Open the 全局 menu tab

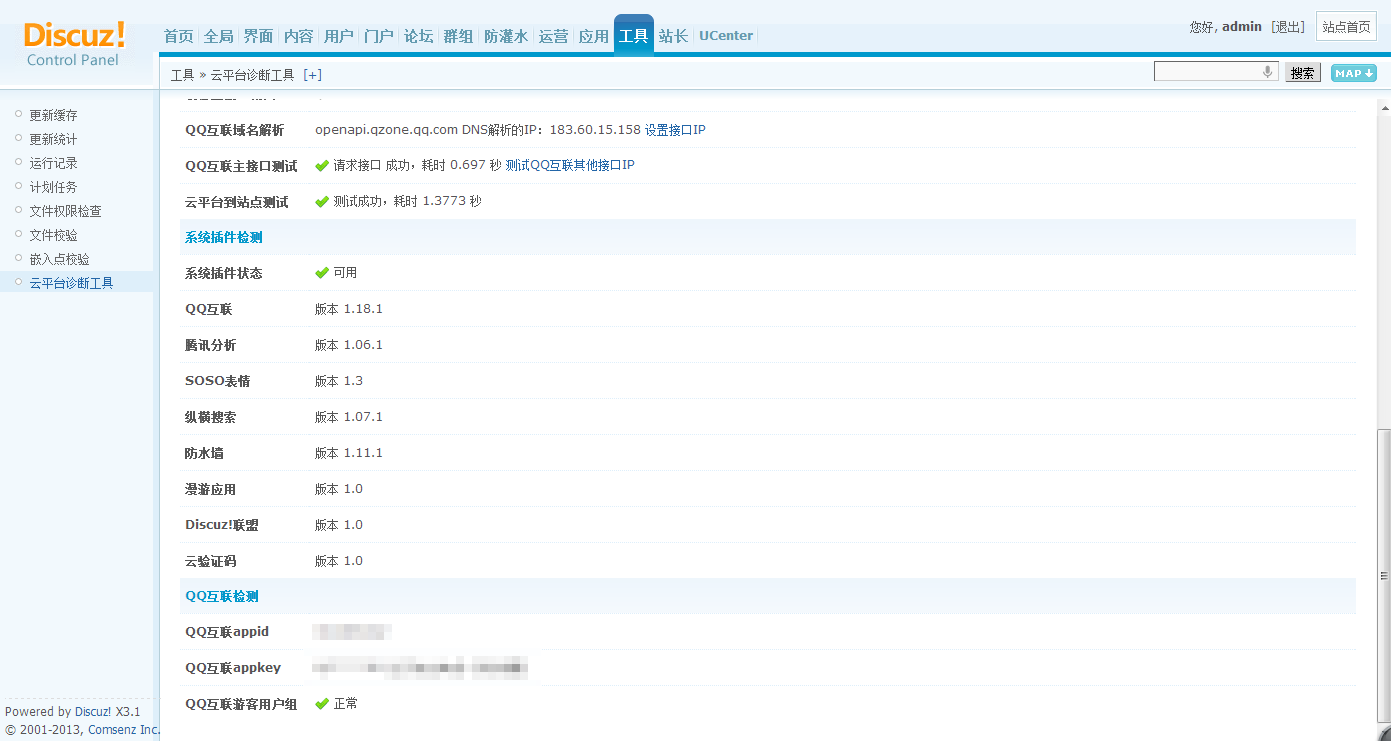219,36
